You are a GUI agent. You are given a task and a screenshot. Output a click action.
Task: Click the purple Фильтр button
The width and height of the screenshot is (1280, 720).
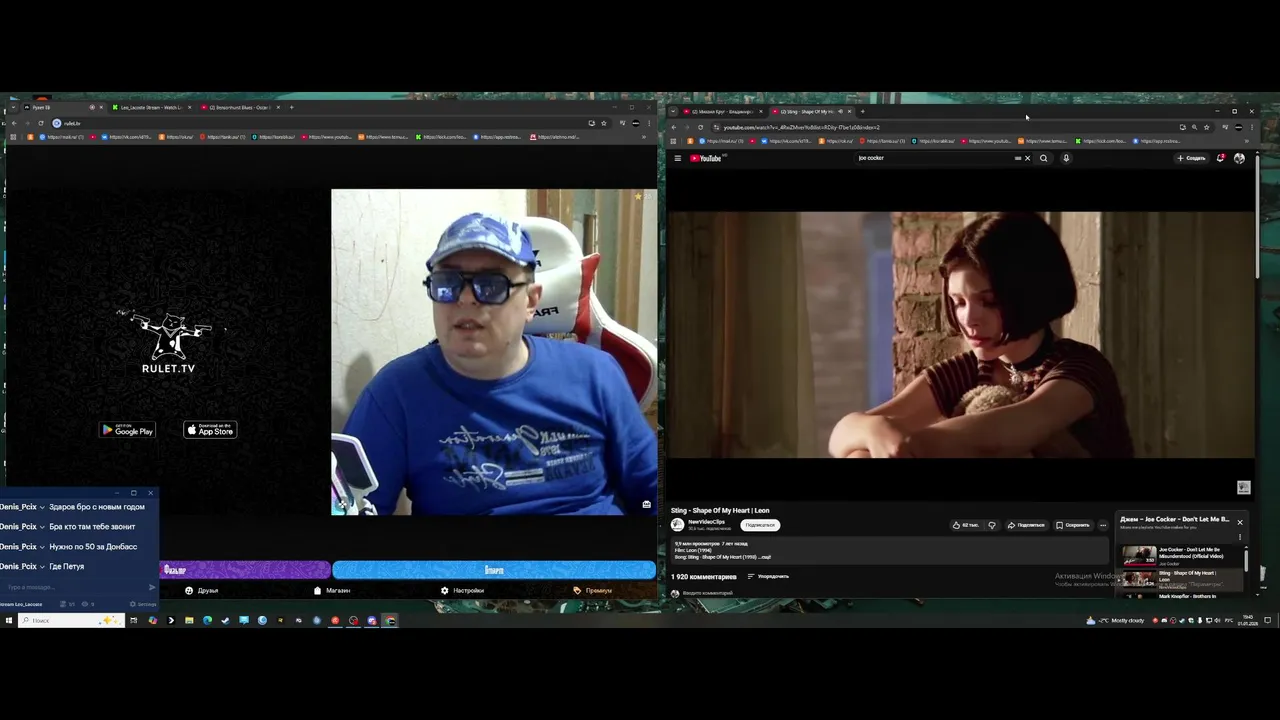(x=245, y=570)
